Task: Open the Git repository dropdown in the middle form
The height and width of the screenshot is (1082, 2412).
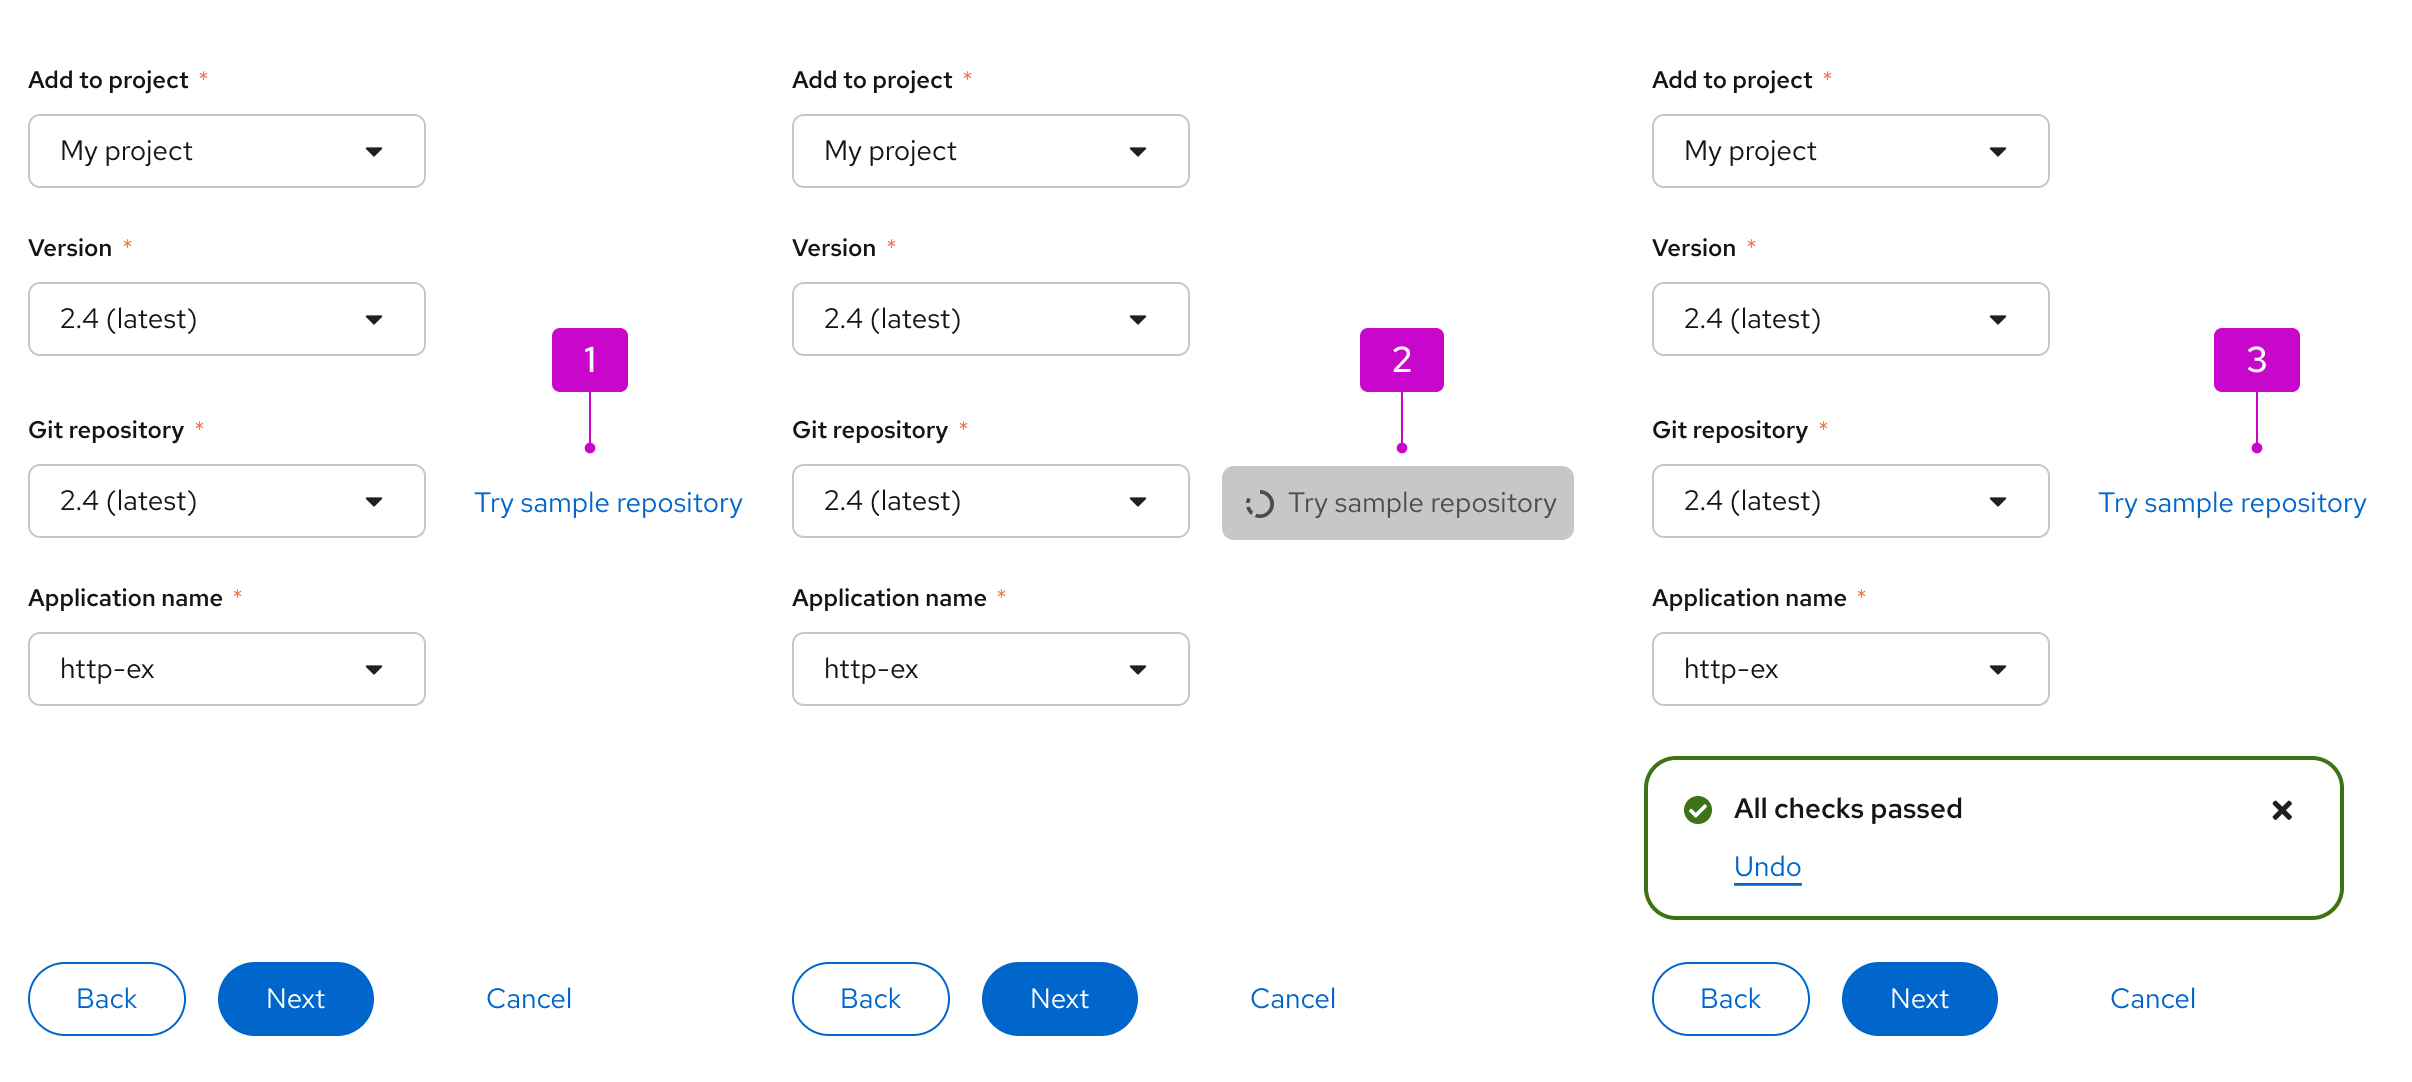Action: 989,501
